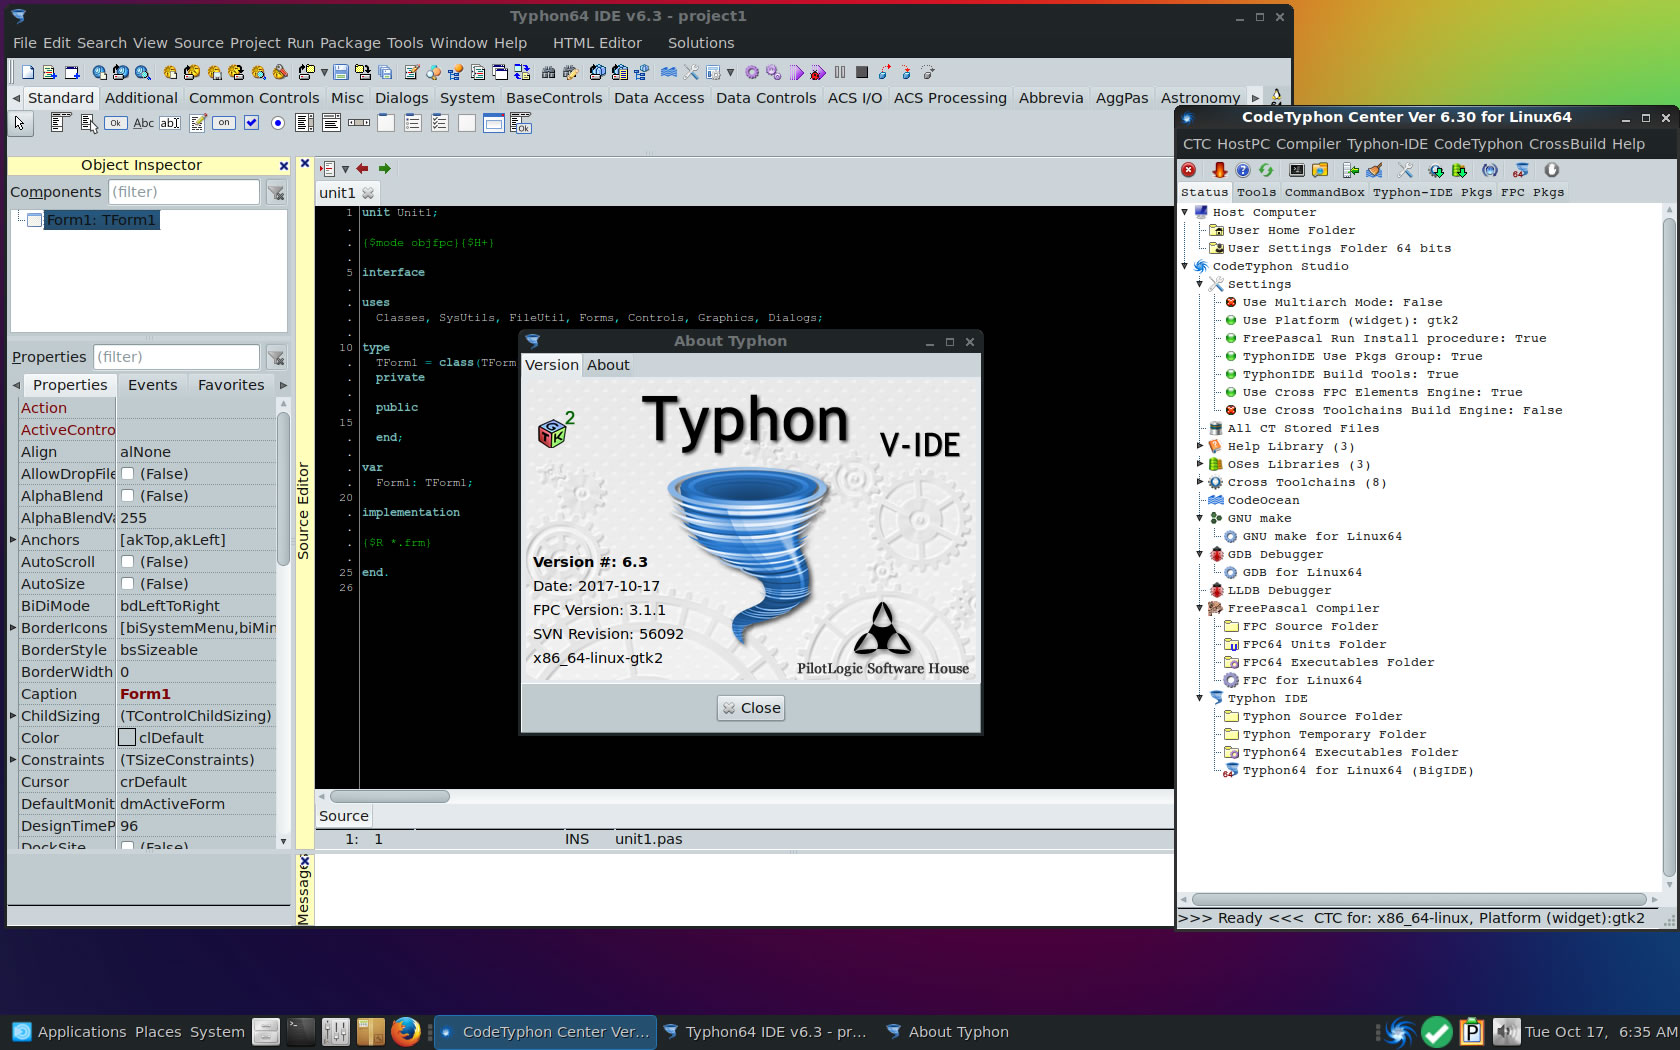Pick the TButton Ok component icon
Screen dimensions: 1680x1050
coord(116,123)
